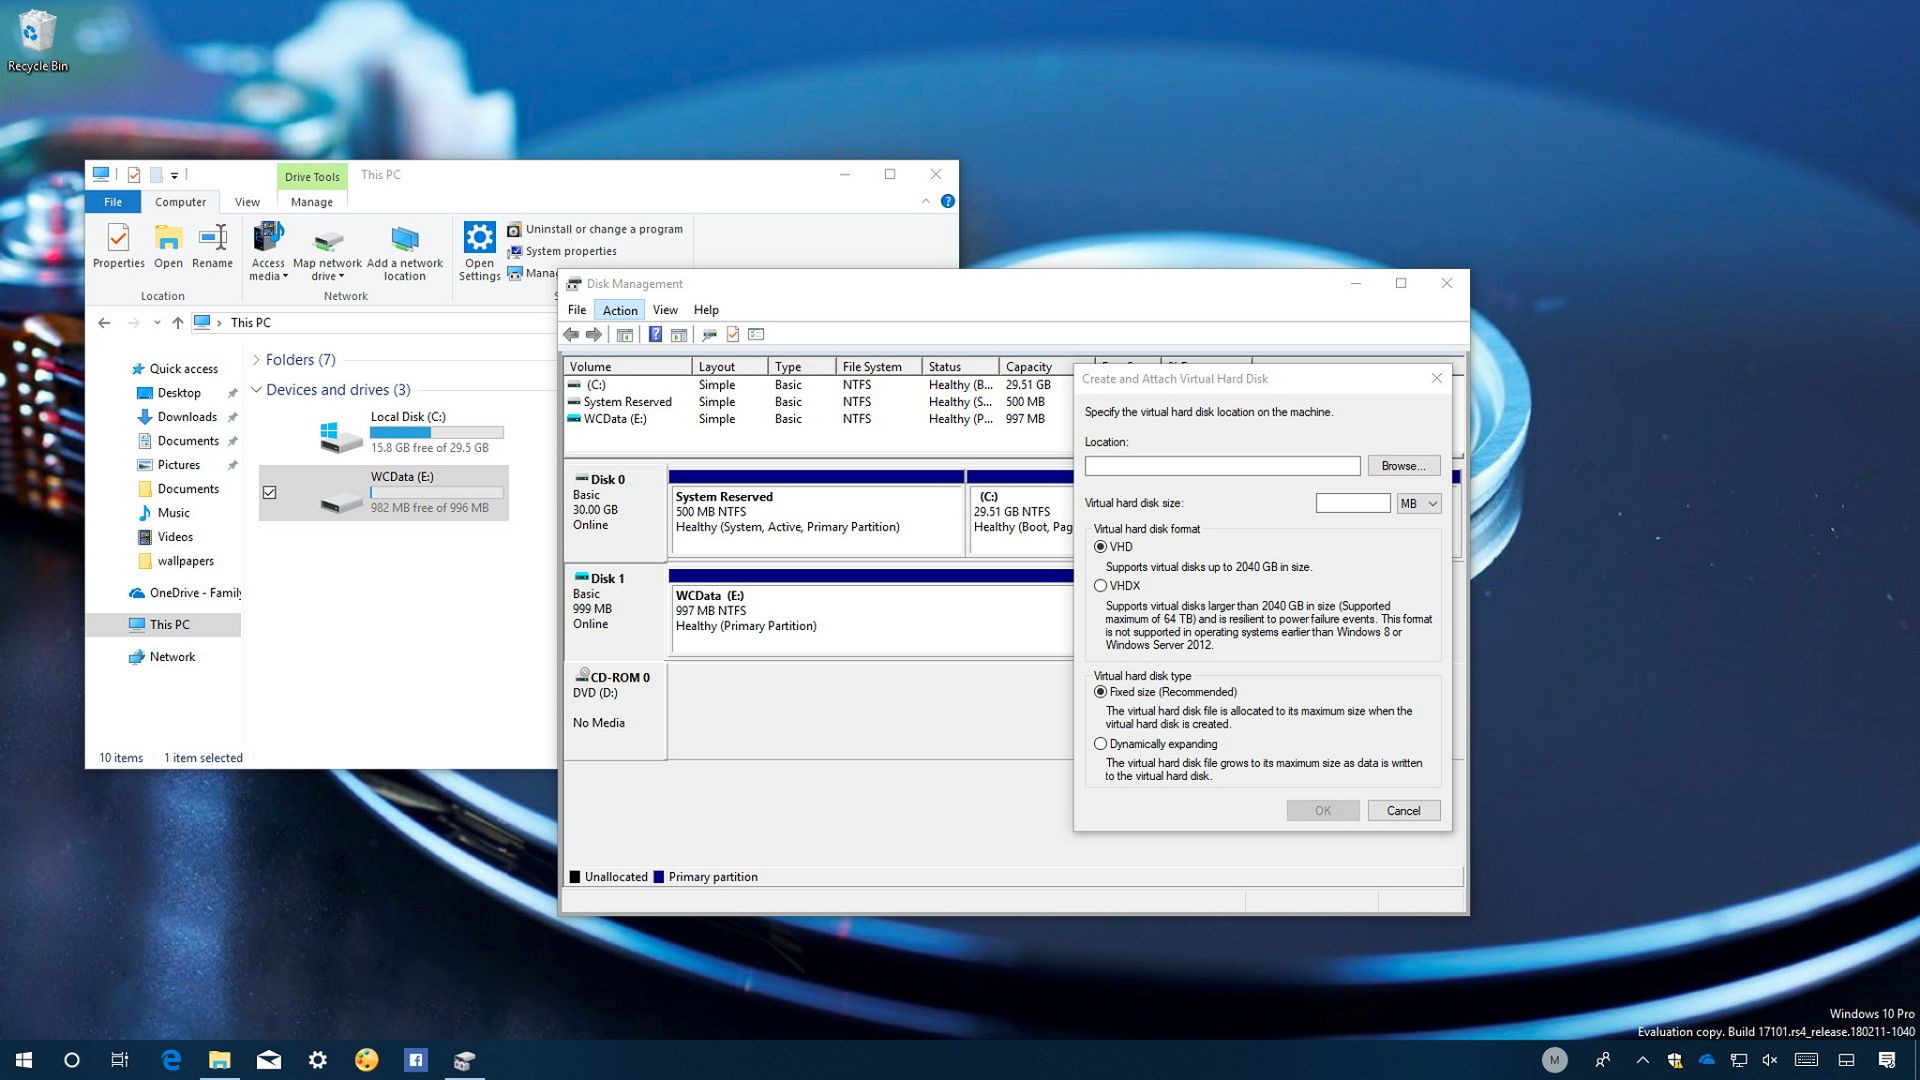Click the Local Disk (C:) usage bar
1920x1080 pixels.
(437, 432)
